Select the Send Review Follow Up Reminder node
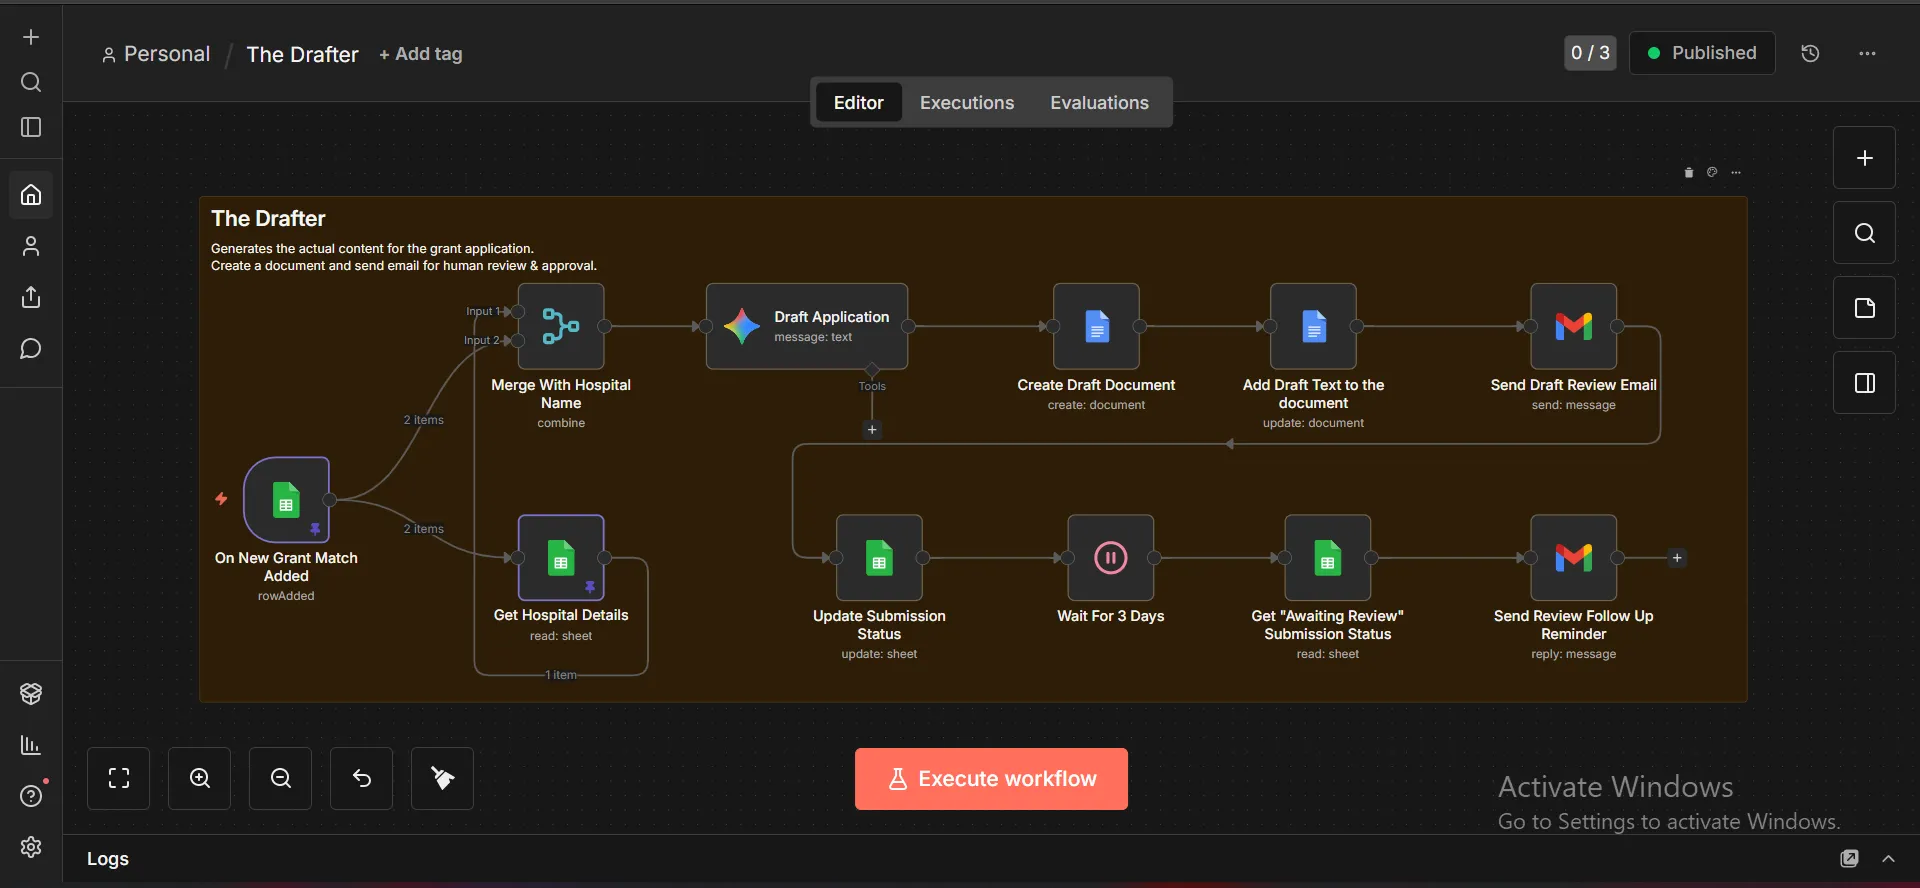 pos(1573,558)
